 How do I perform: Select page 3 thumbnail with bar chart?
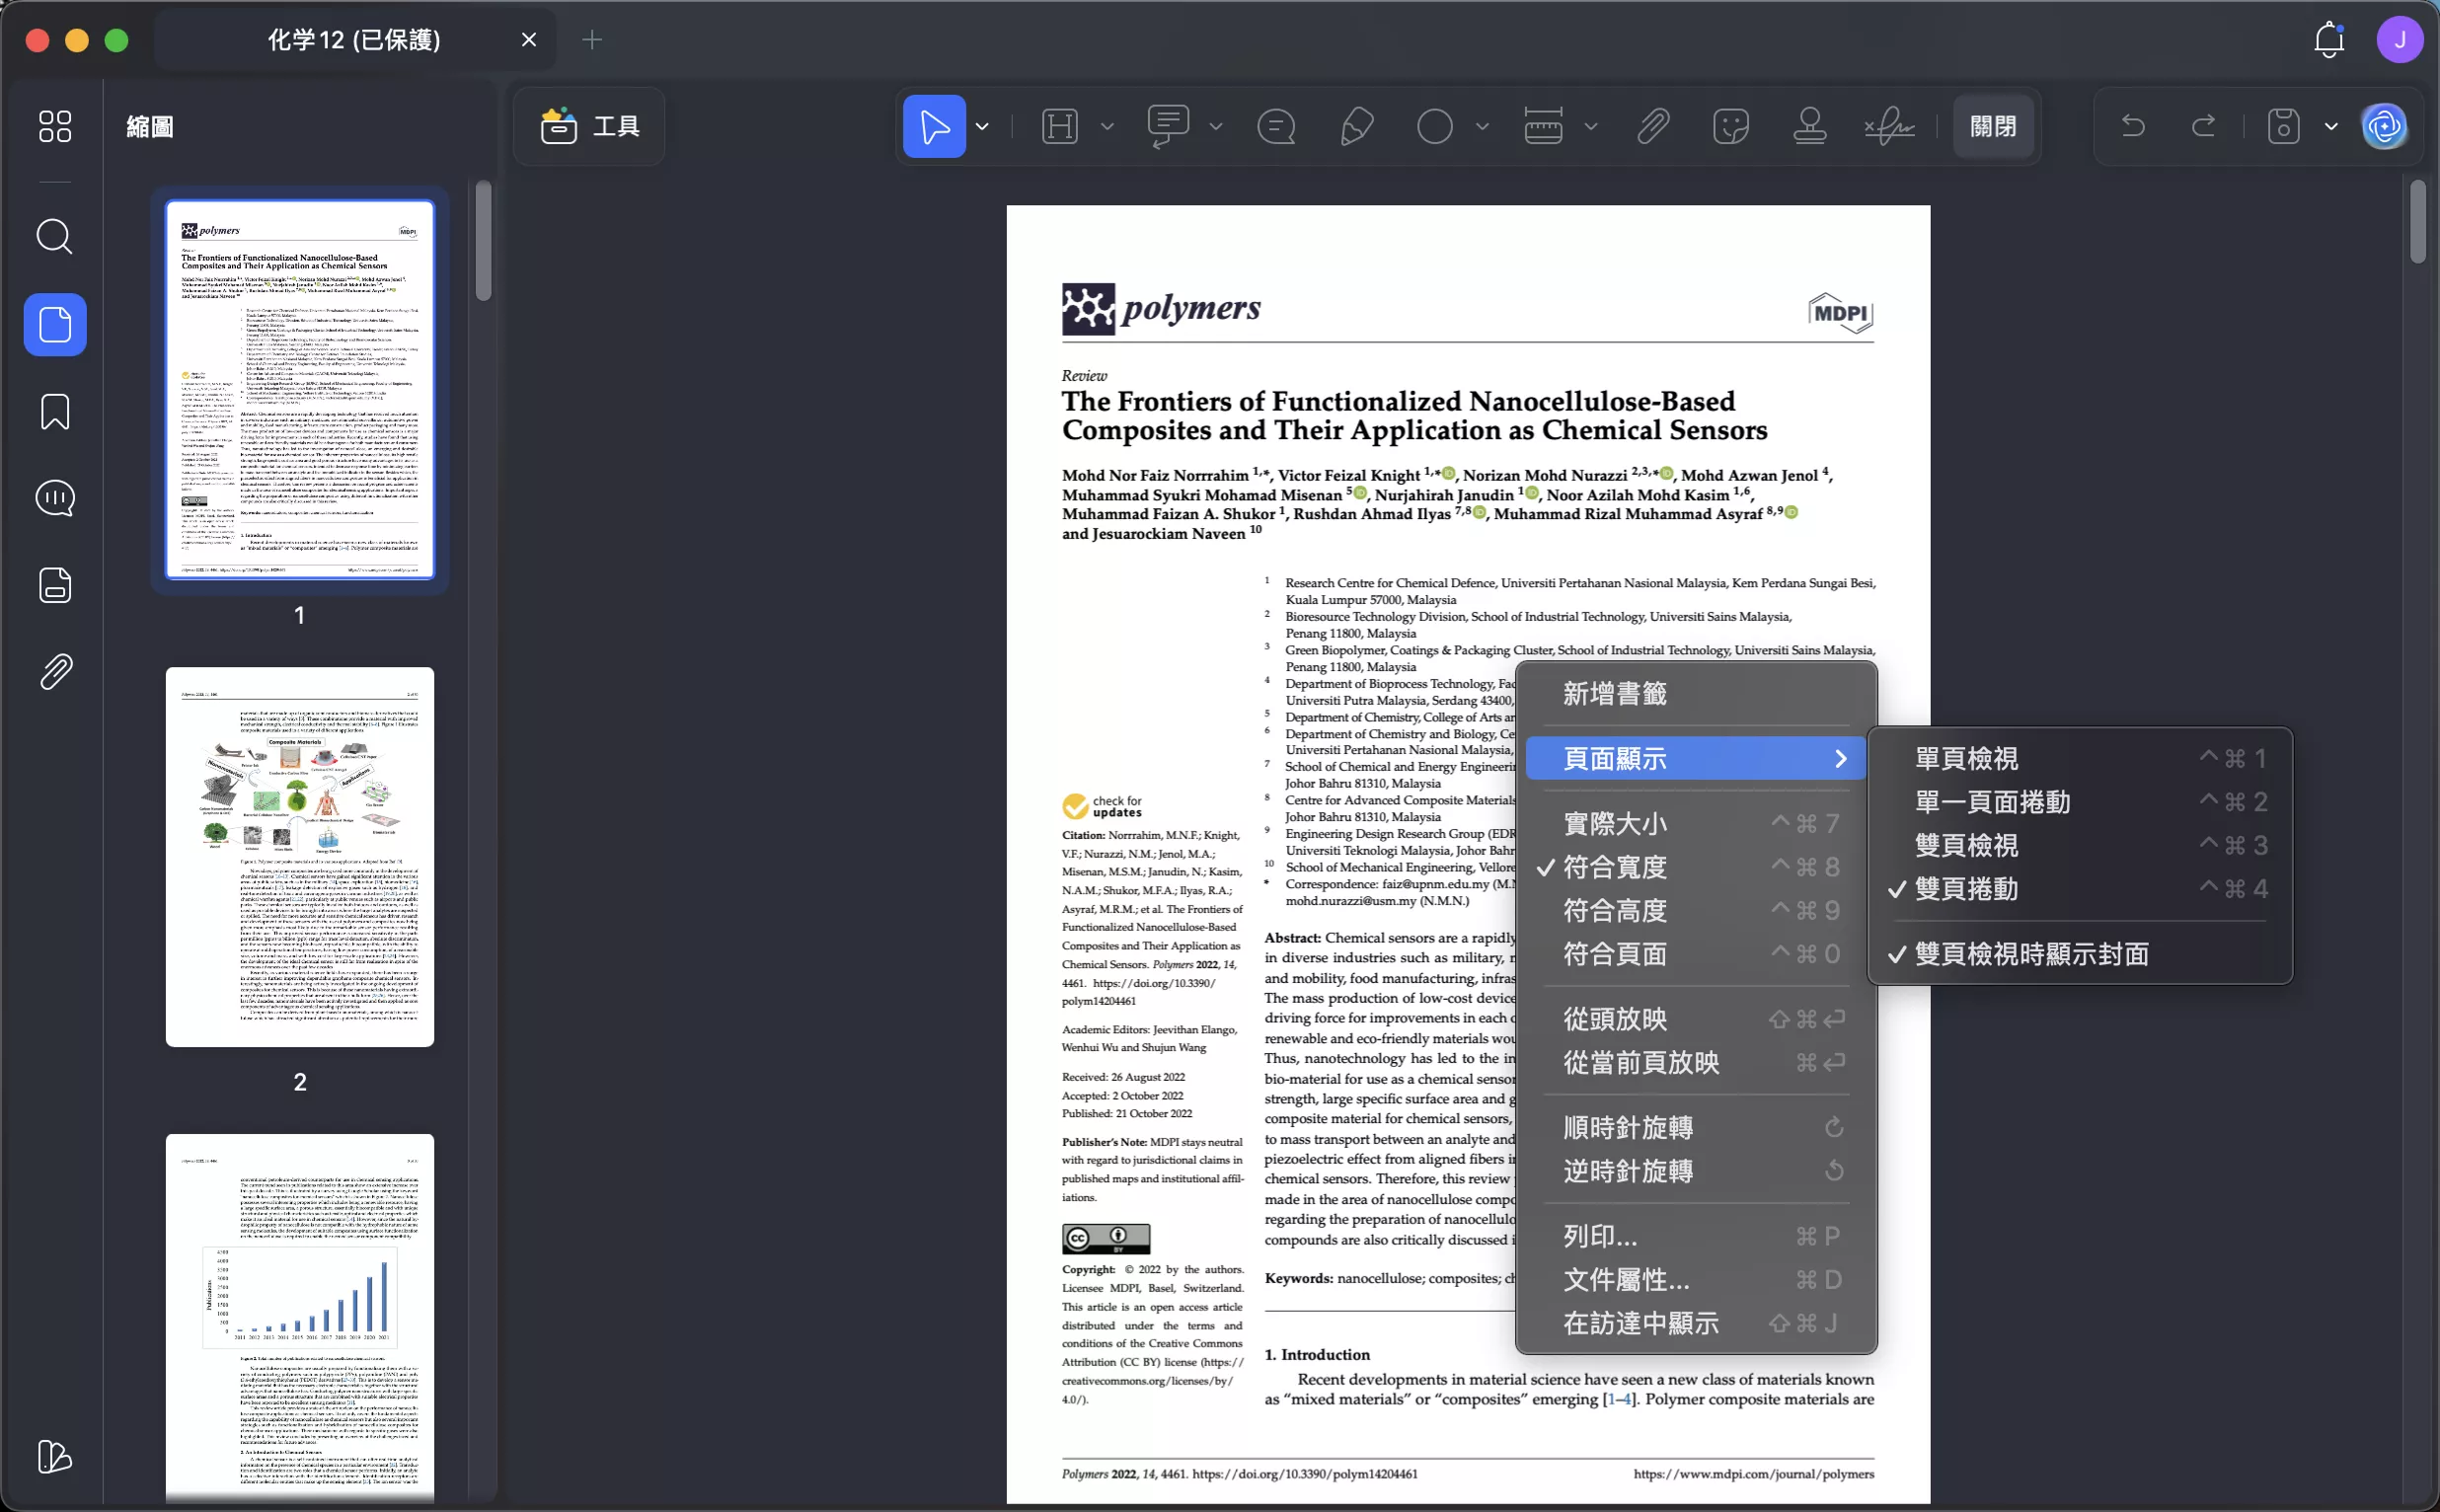tap(300, 1318)
